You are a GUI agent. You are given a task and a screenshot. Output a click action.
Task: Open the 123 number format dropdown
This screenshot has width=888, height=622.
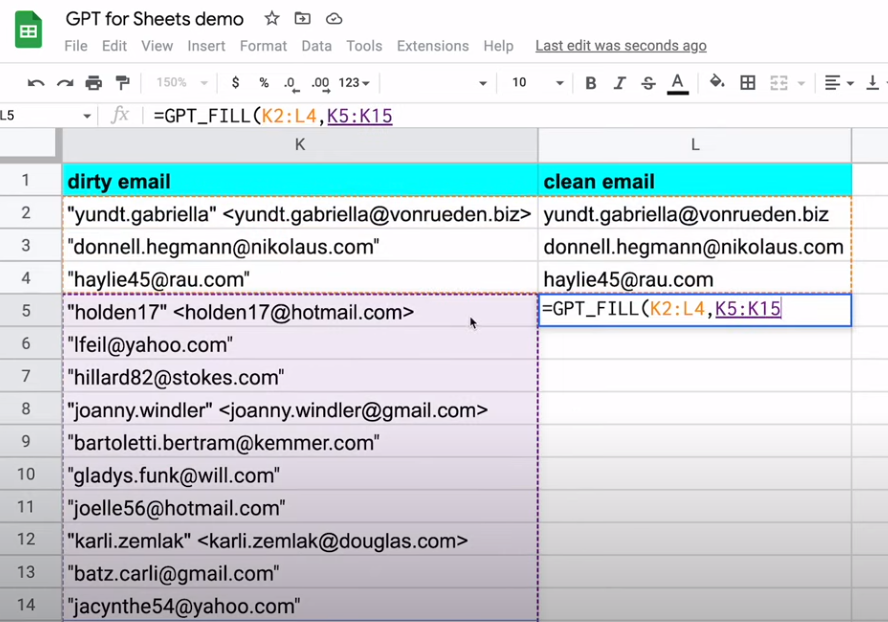[x=354, y=83]
